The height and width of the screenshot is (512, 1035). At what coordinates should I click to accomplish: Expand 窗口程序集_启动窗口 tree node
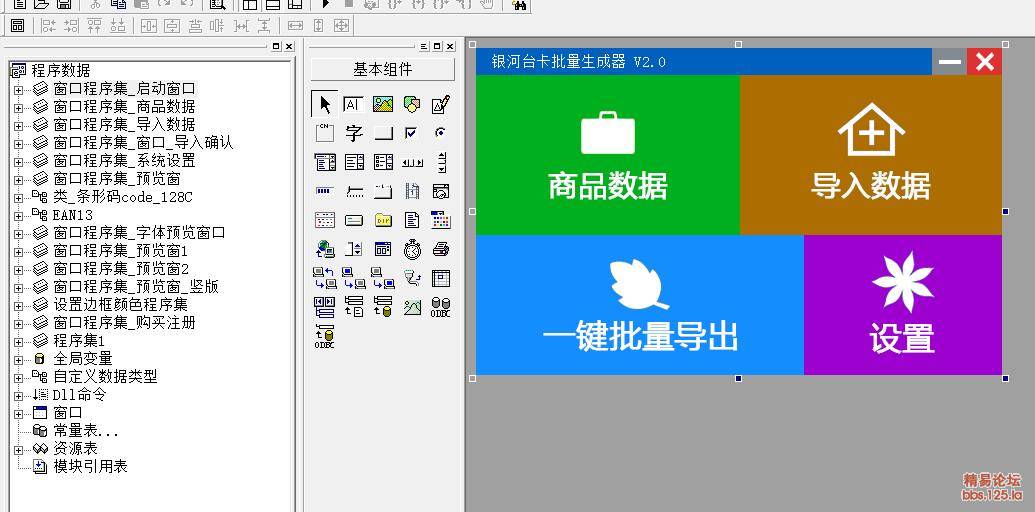(18, 89)
